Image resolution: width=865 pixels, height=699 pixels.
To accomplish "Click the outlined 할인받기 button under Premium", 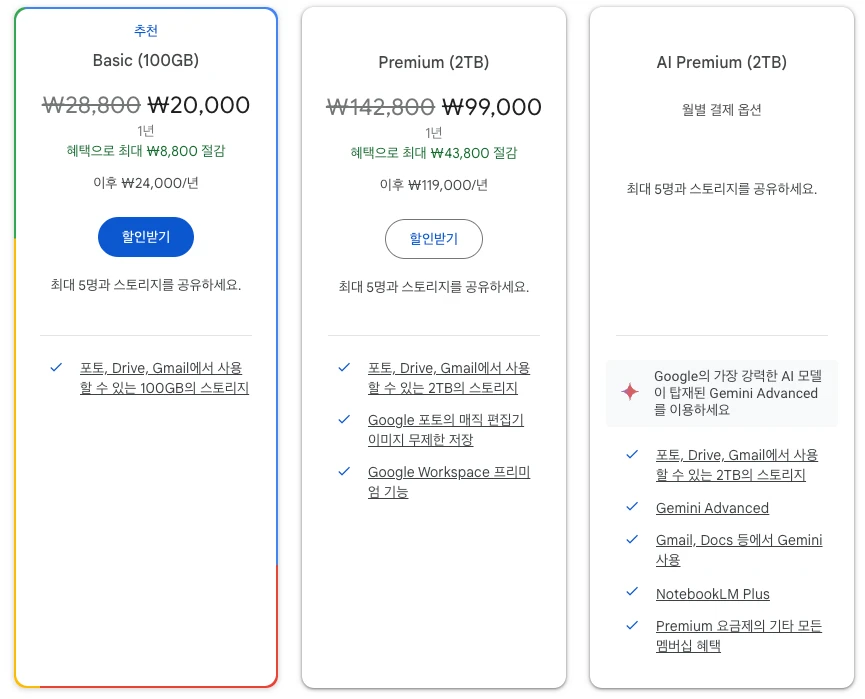I will tap(434, 239).
